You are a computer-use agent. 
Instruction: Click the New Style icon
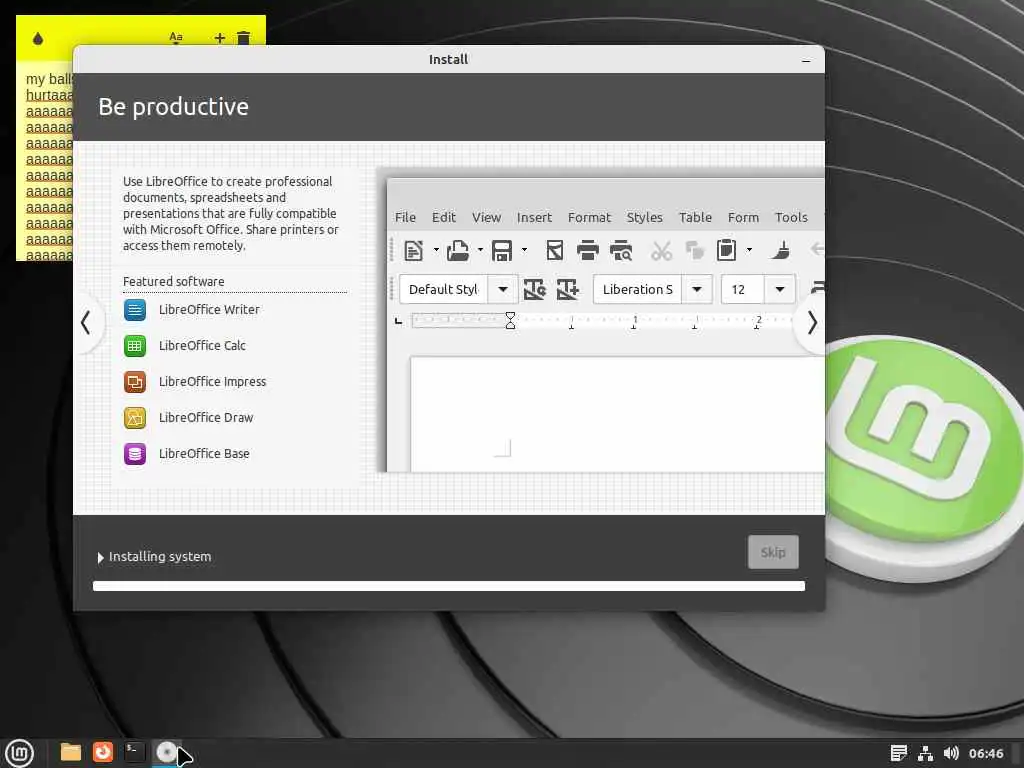tap(568, 289)
